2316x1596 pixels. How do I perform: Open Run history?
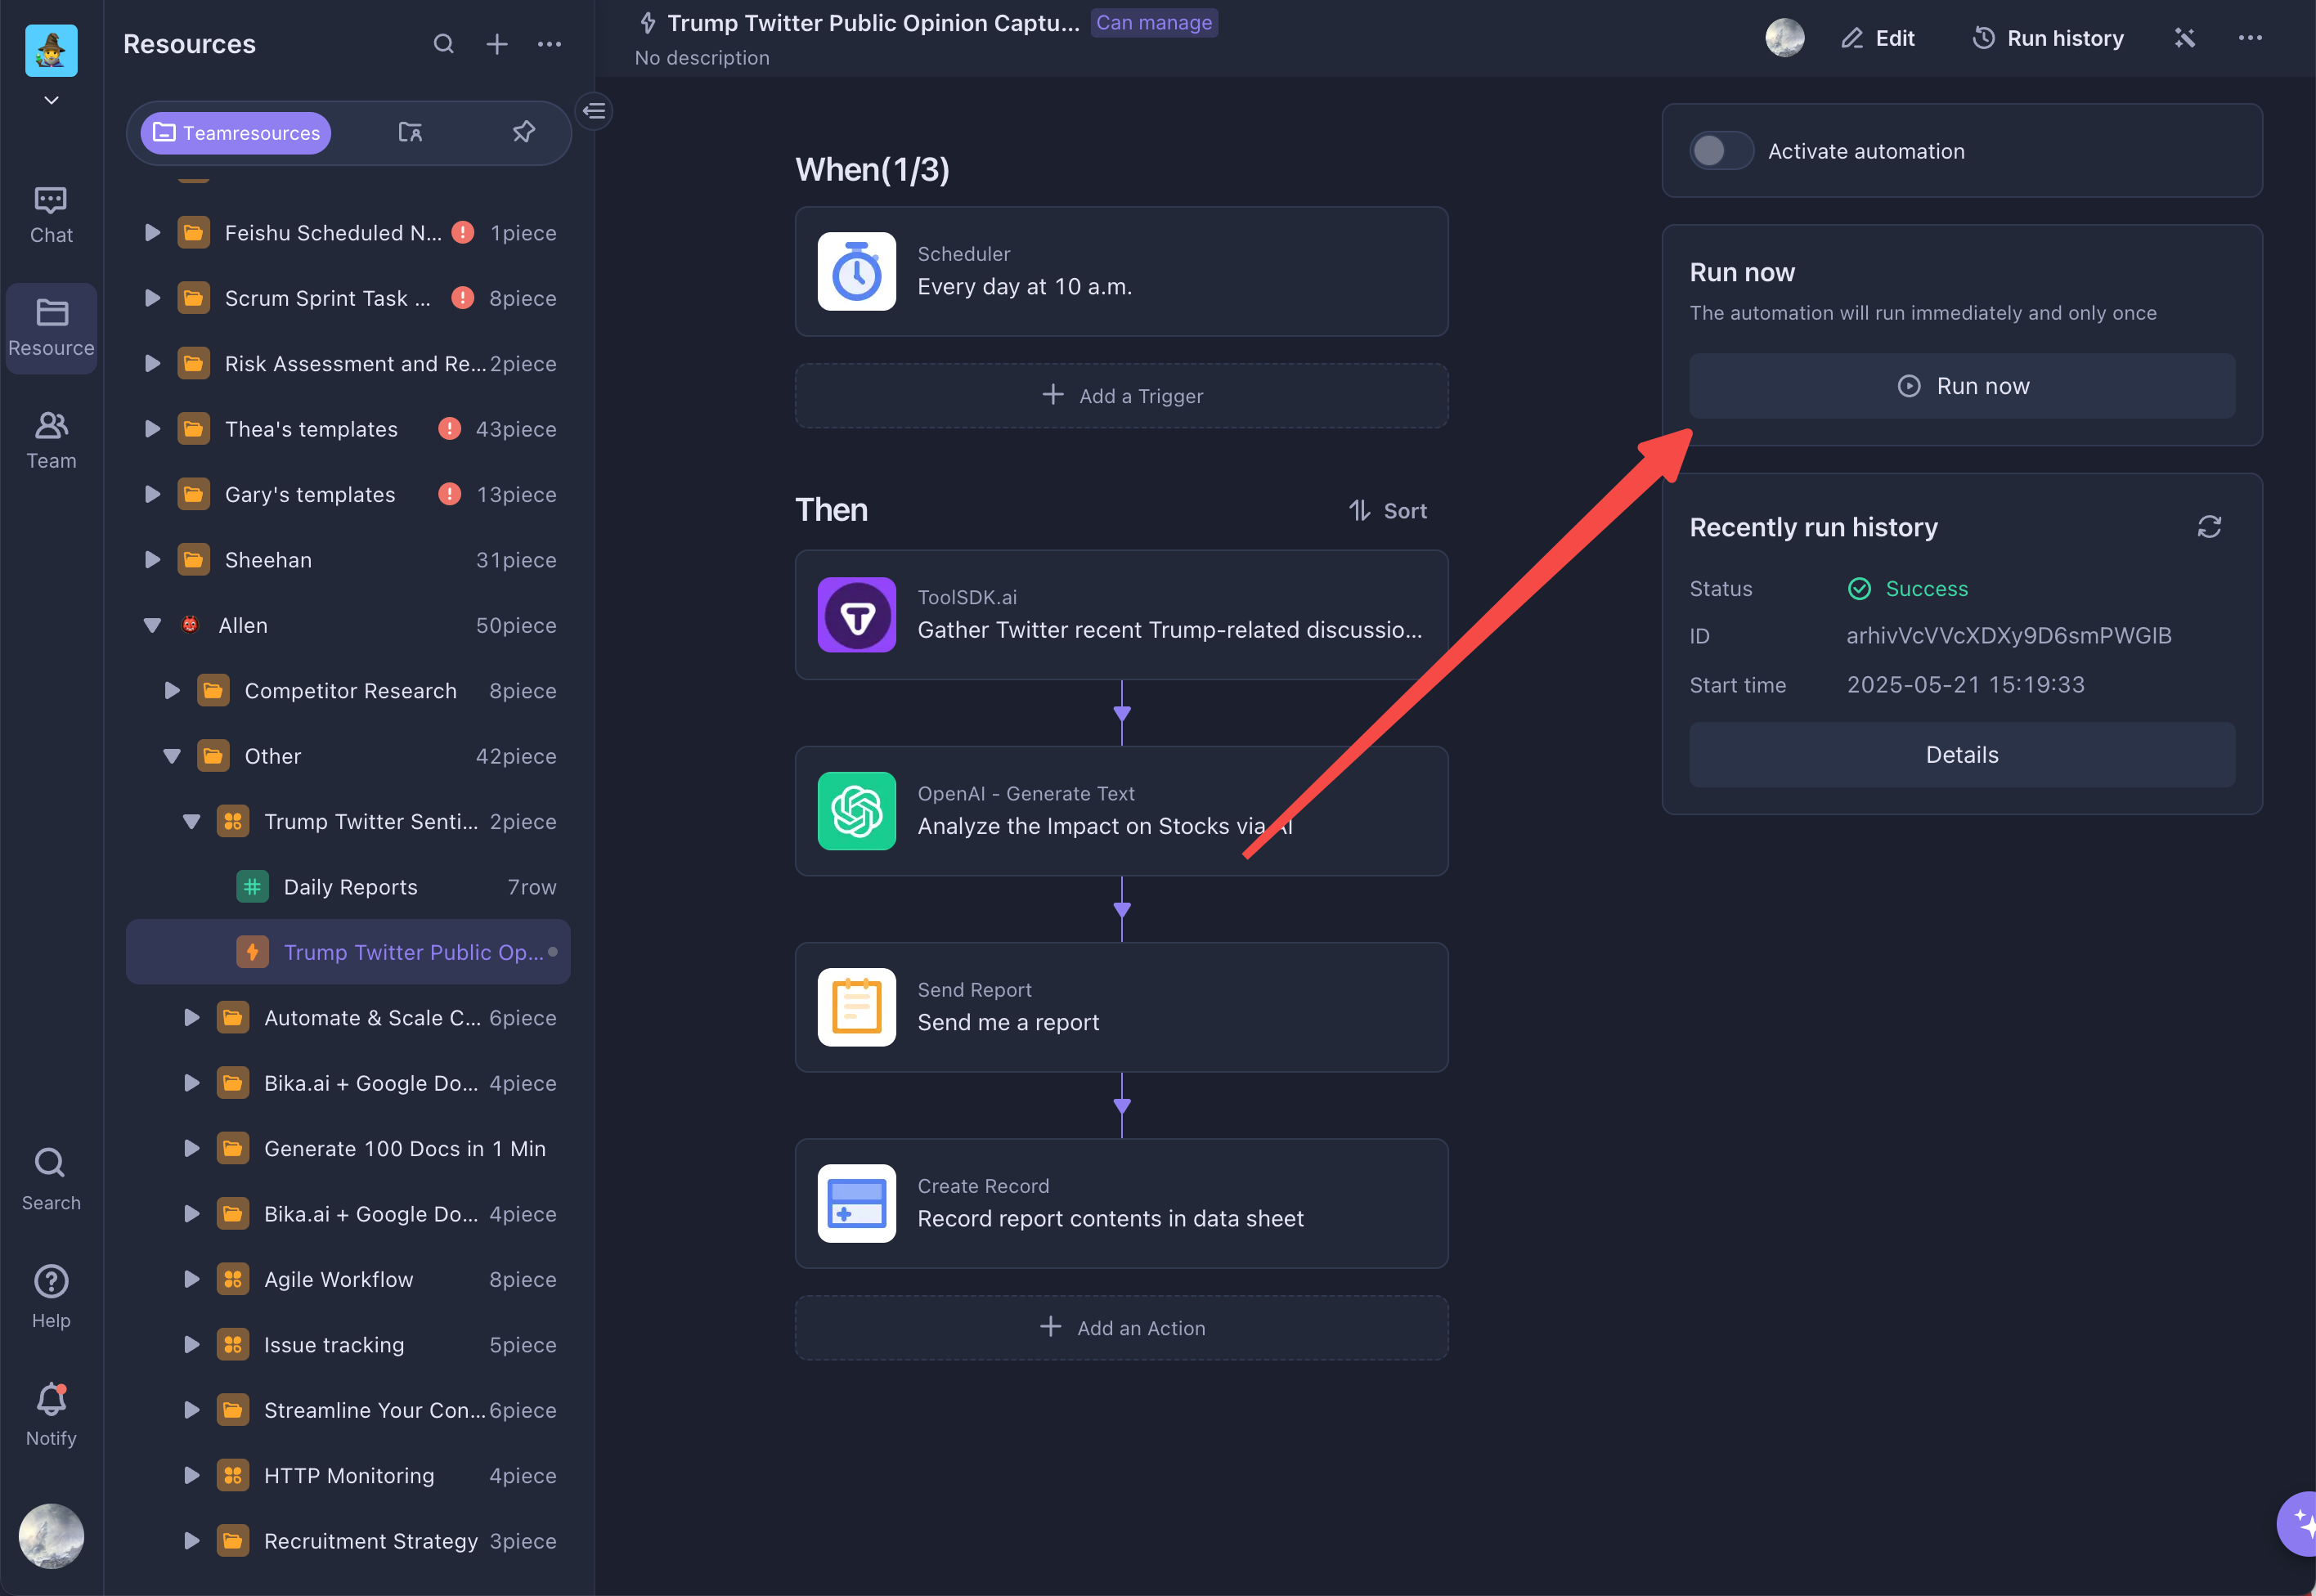tap(2047, 38)
